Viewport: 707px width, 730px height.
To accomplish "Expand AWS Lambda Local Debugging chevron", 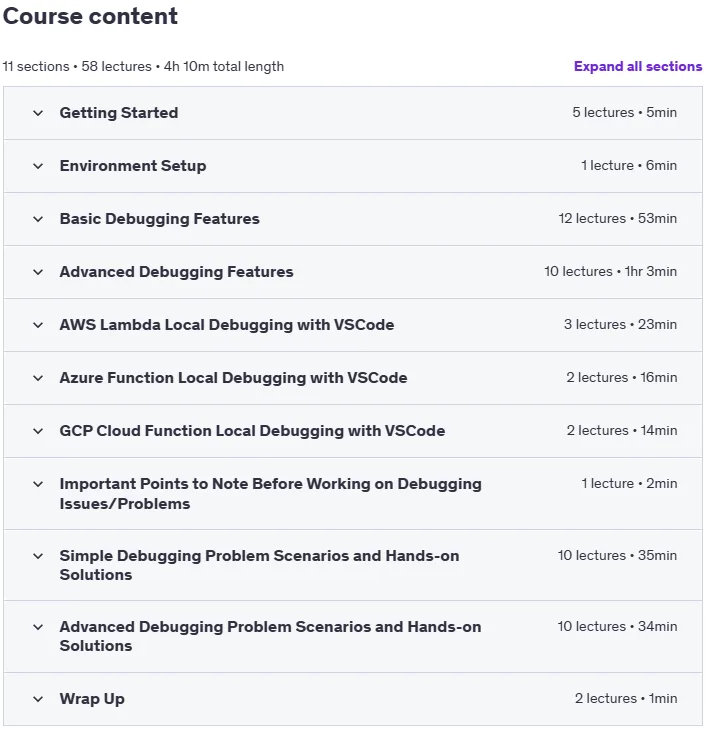I will [x=38, y=325].
